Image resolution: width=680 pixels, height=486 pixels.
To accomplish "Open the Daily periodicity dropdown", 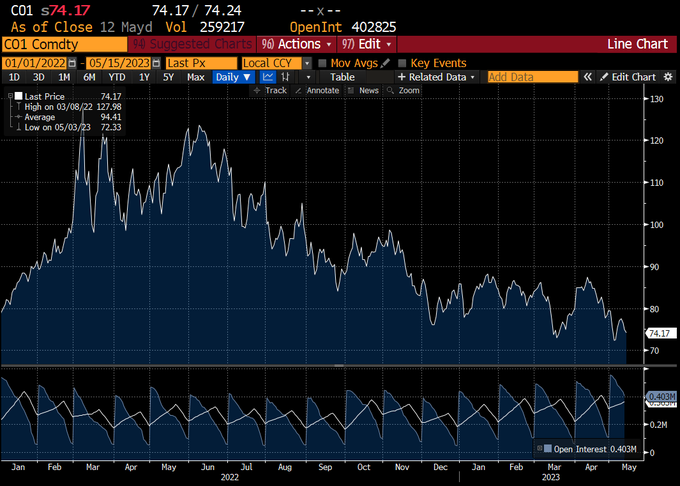I will pyautogui.click(x=233, y=77).
